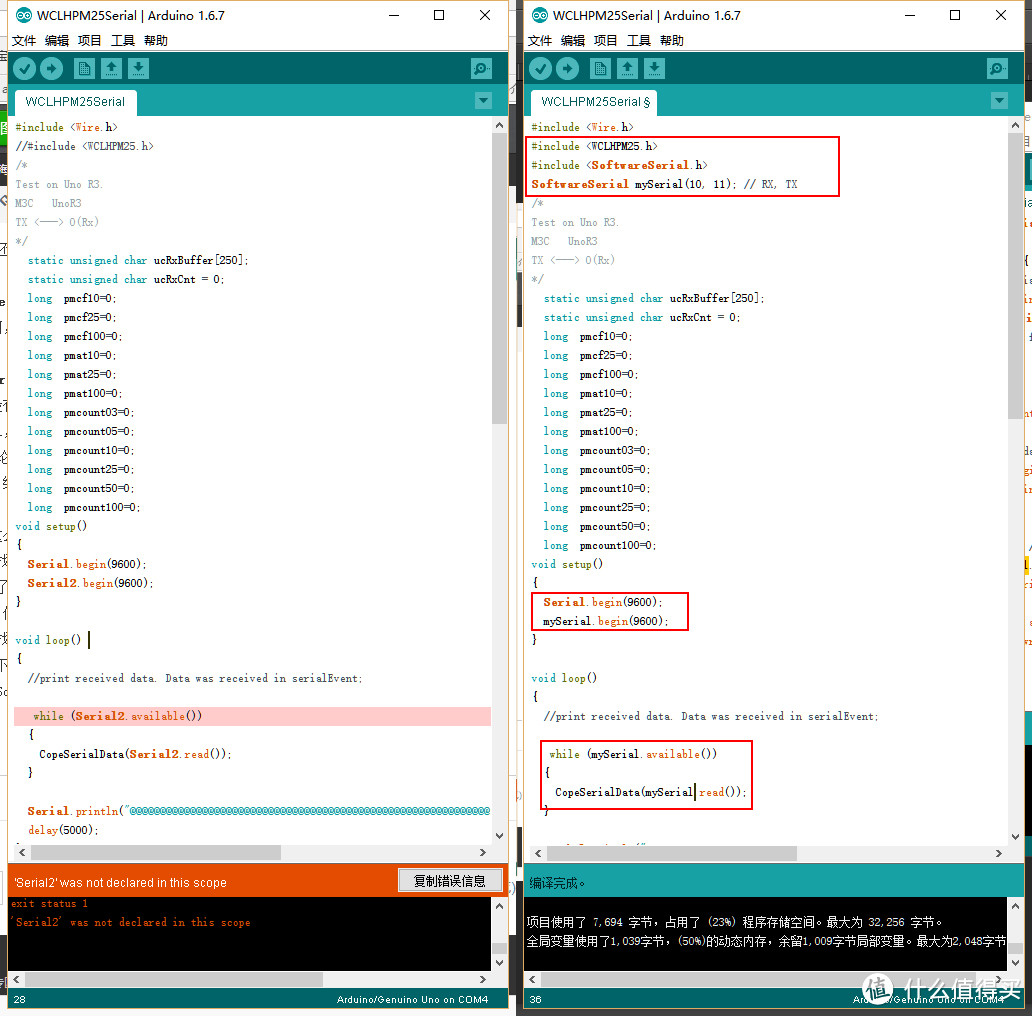Click Verify checkmark icon in left Arduino window

pyautogui.click(x=24, y=68)
